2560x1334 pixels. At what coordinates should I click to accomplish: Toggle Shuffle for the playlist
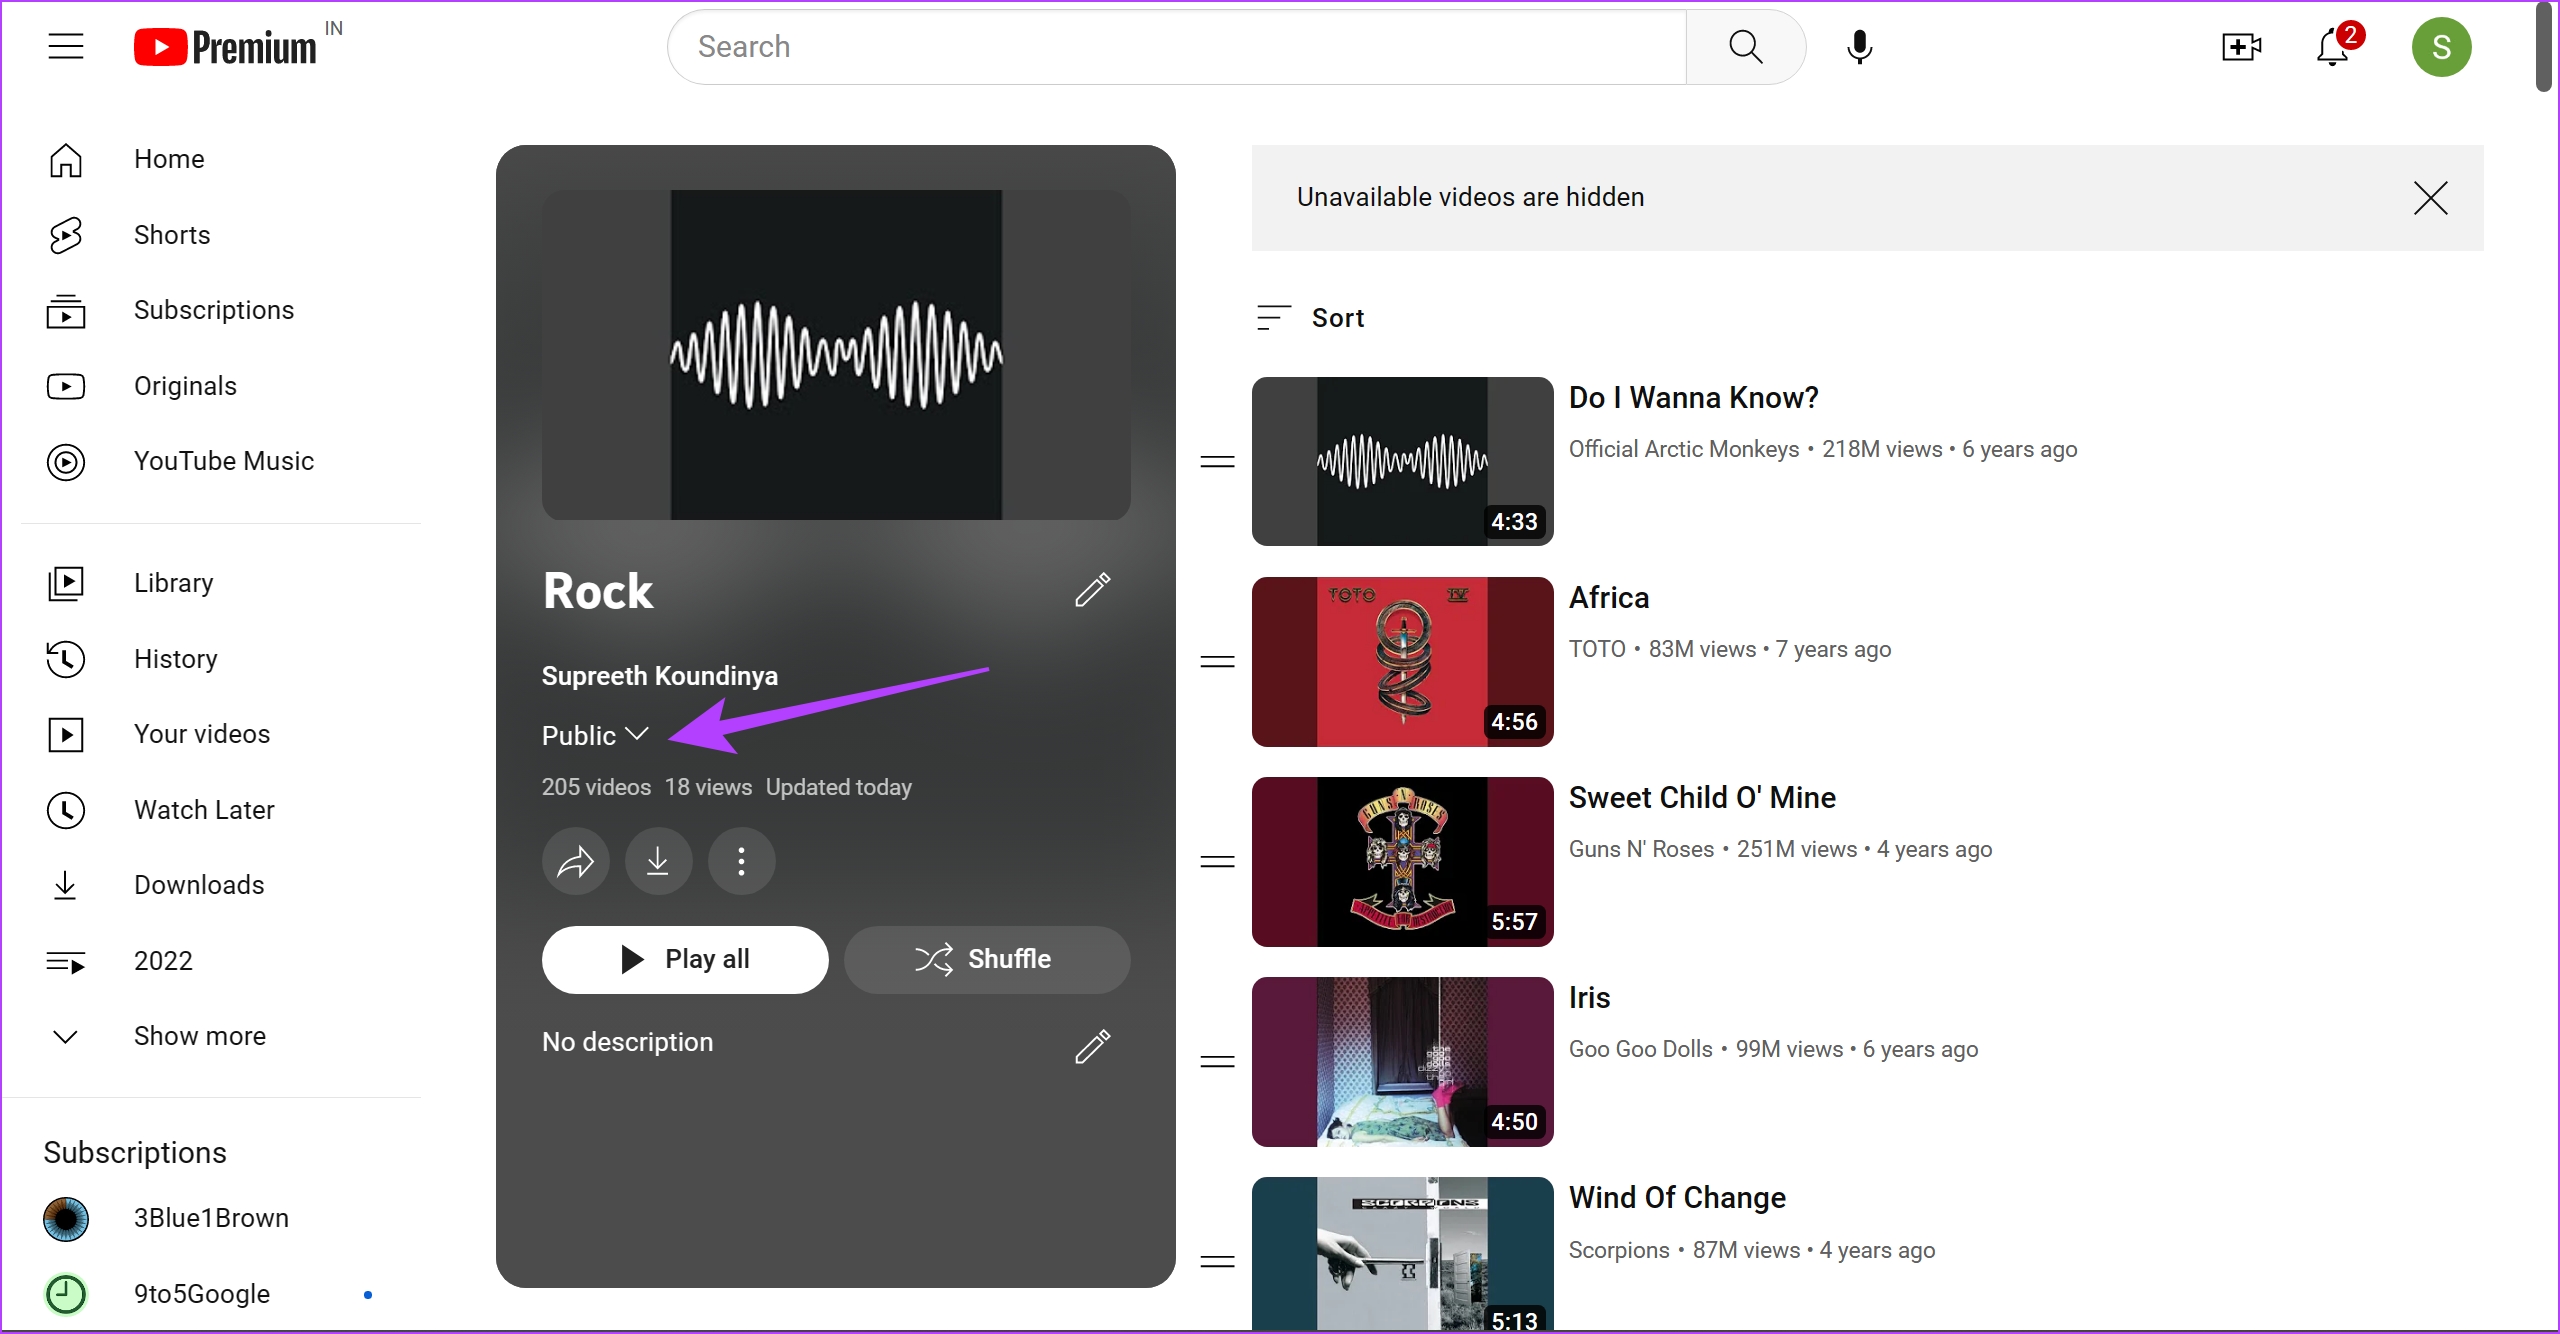[987, 959]
